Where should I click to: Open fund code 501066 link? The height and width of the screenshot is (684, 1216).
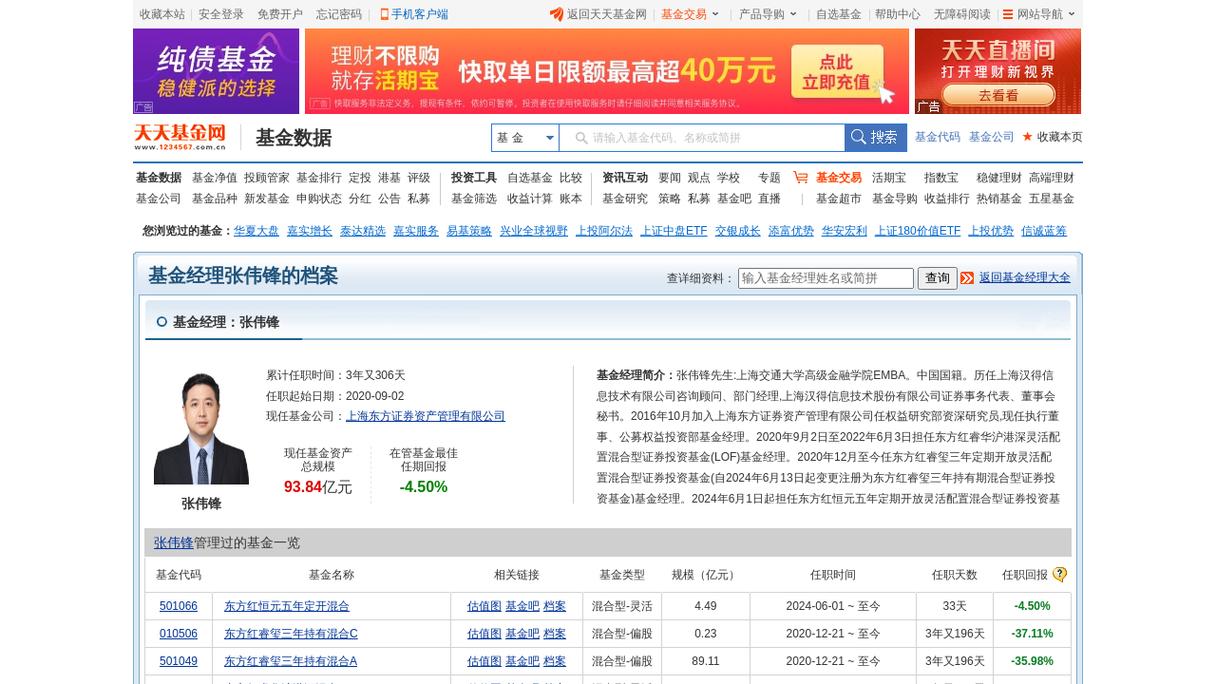(179, 606)
